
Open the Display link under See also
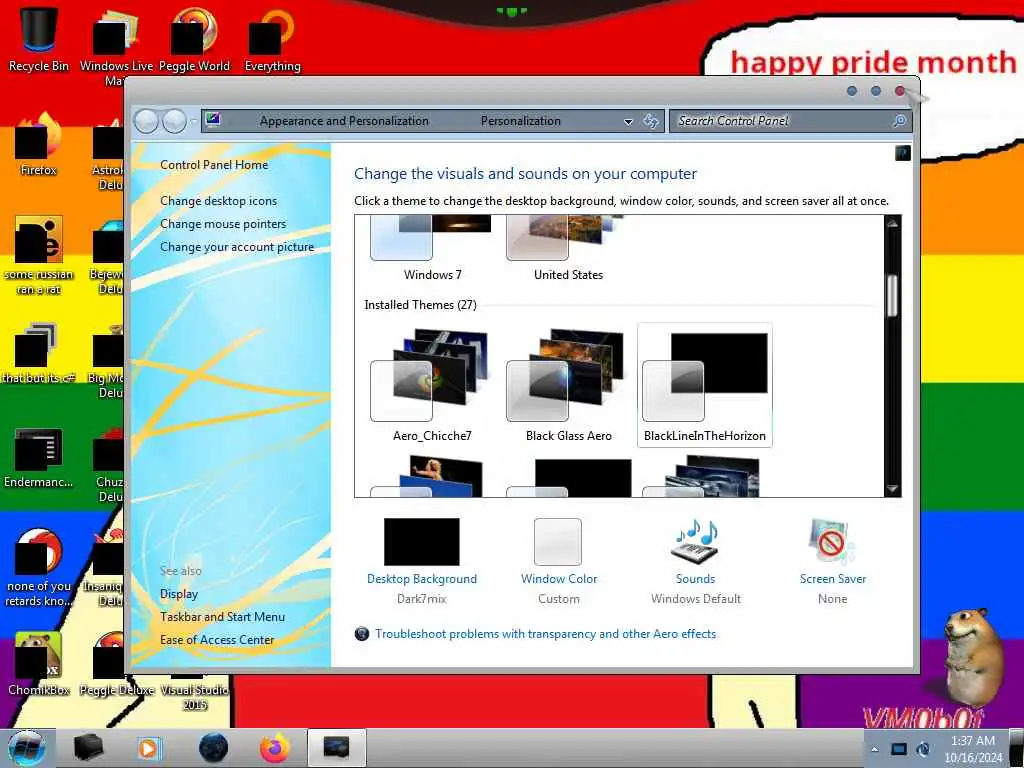179,594
